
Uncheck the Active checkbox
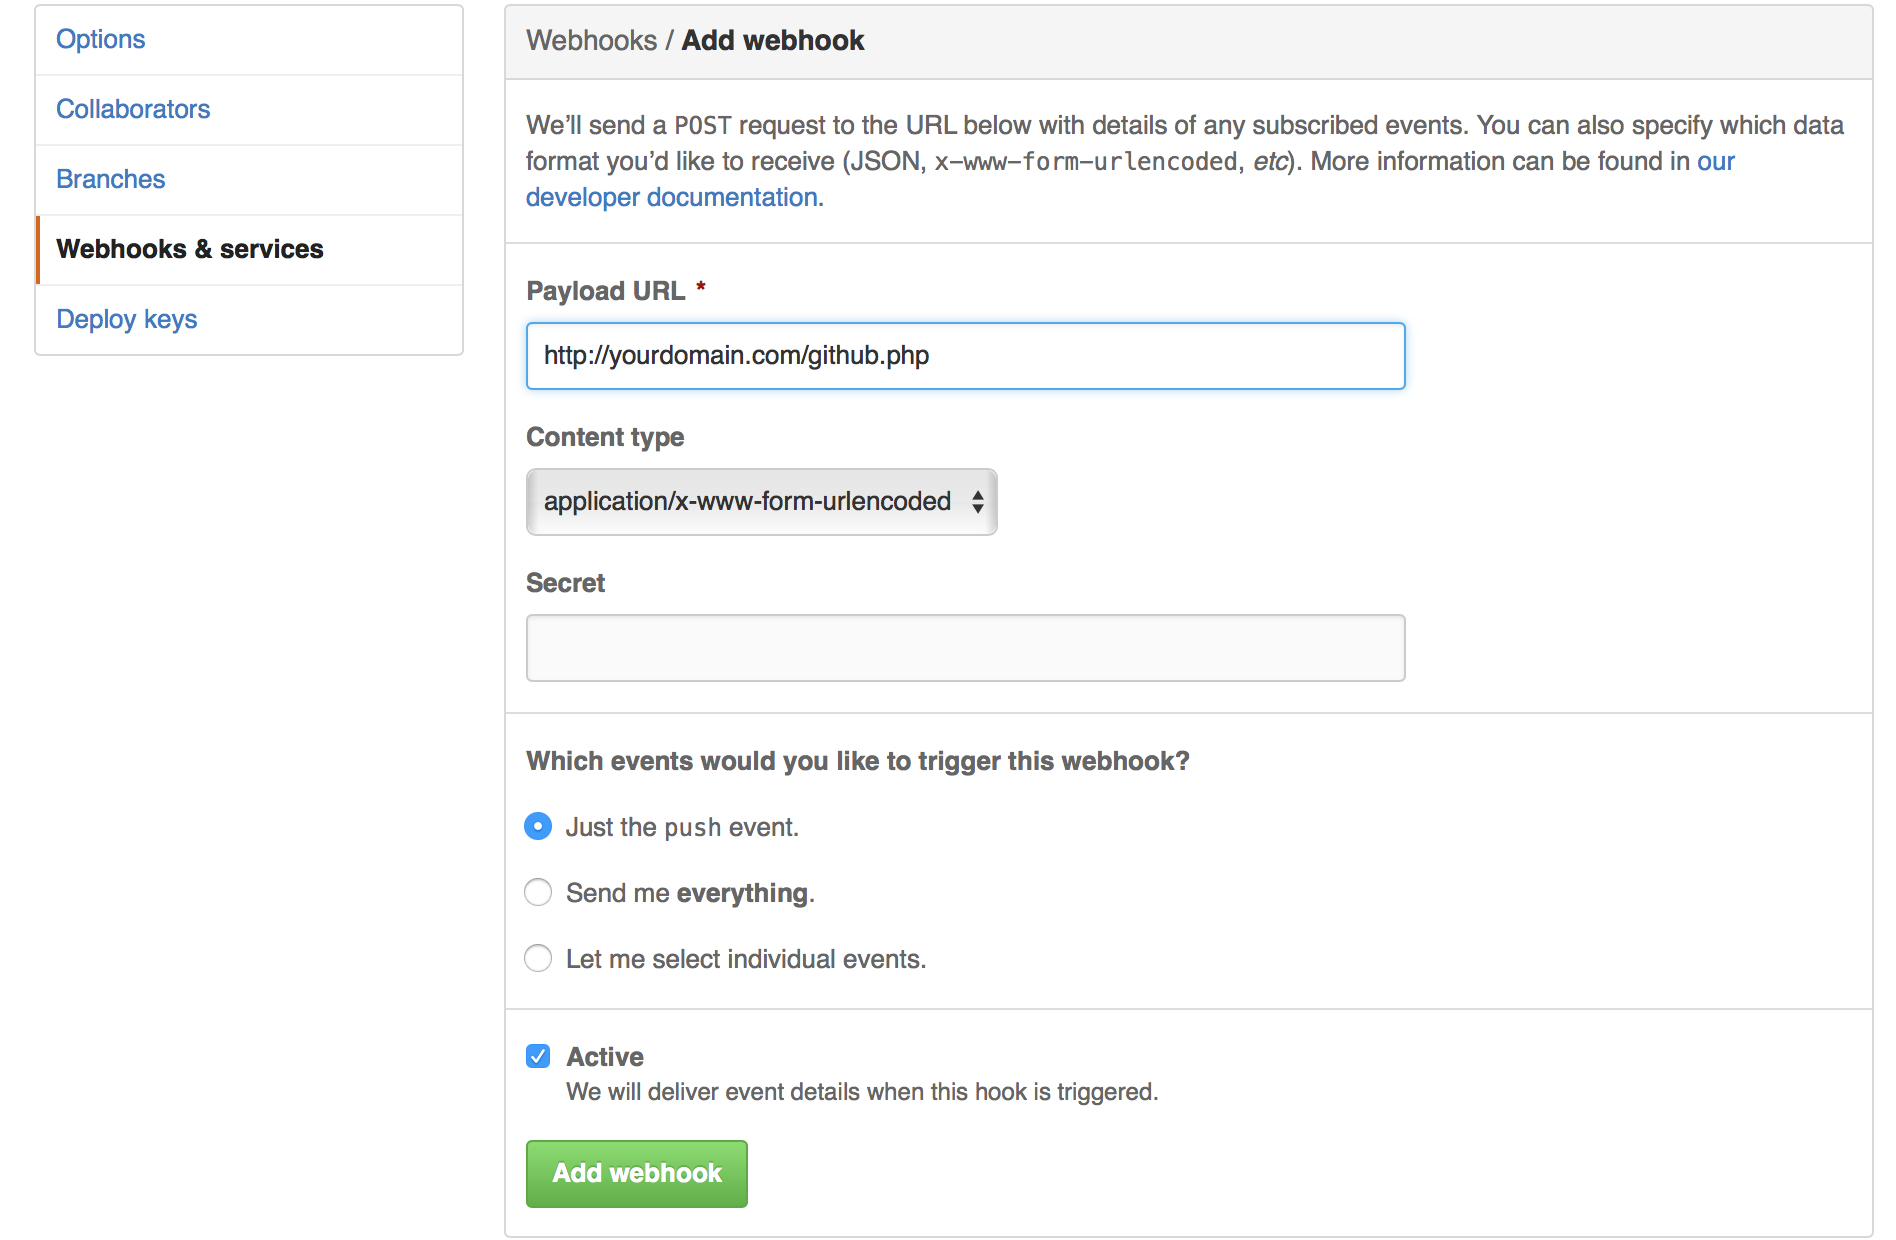538,1056
